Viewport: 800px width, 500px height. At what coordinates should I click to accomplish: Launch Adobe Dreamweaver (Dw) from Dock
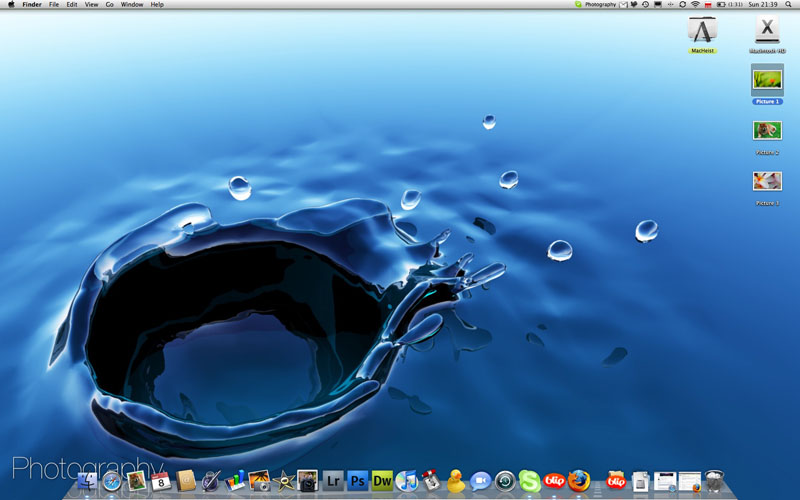382,481
